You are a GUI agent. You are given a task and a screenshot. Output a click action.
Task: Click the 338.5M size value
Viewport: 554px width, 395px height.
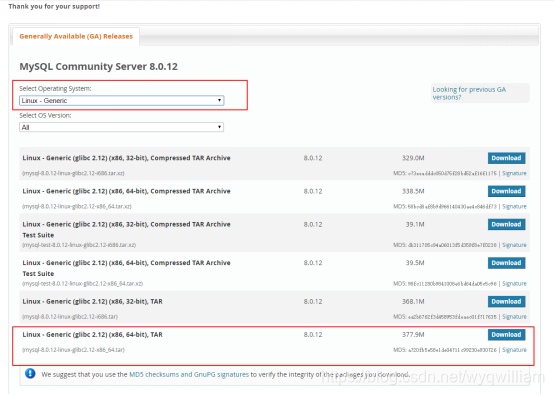tap(413, 191)
